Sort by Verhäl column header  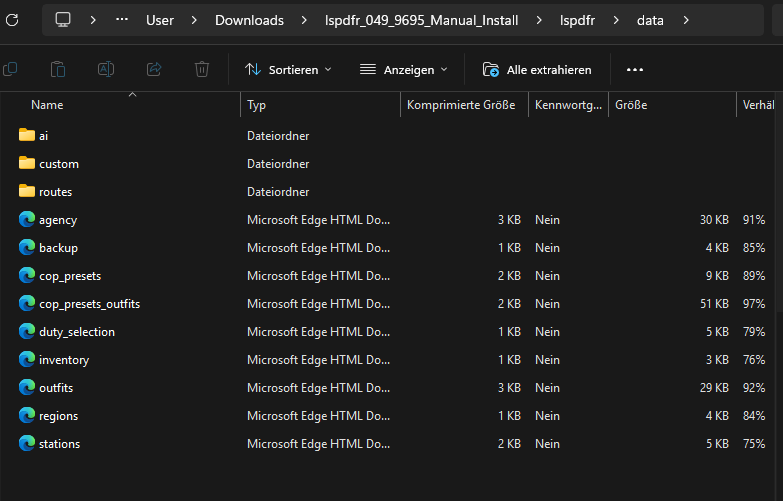click(759, 105)
